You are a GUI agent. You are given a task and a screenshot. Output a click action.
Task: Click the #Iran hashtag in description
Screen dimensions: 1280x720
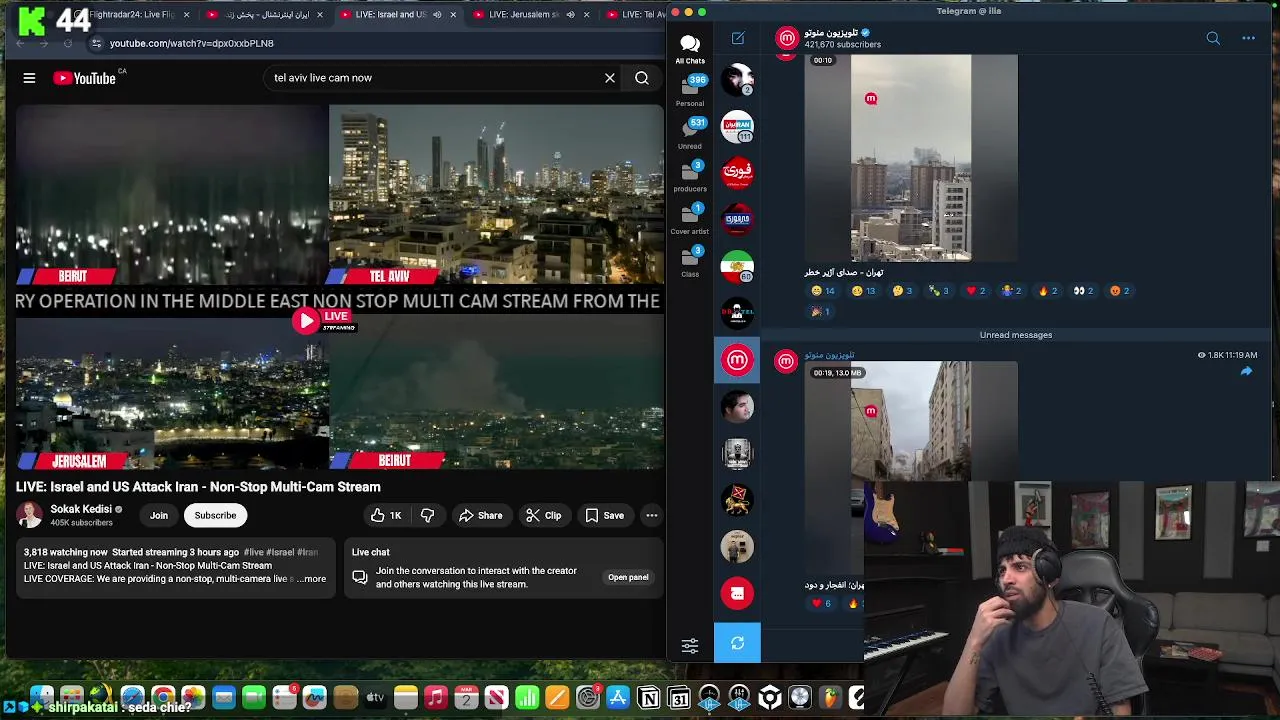point(307,552)
